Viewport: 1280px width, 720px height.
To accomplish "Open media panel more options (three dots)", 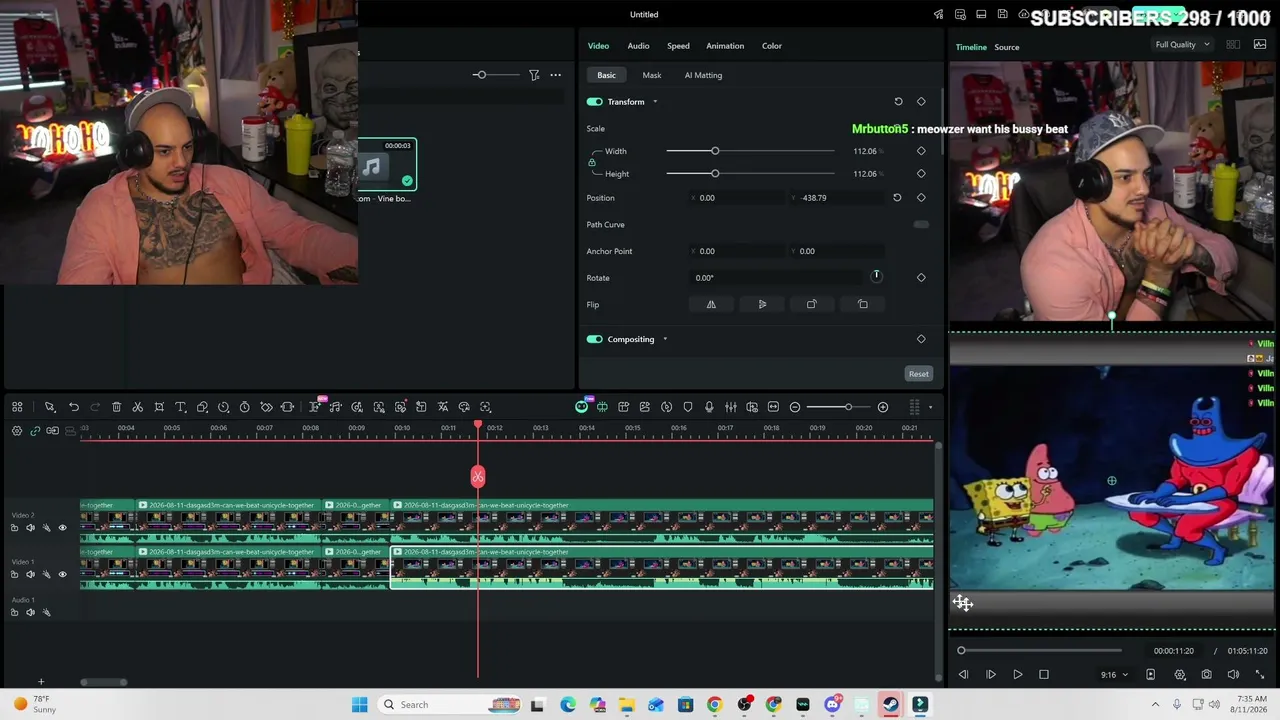I will pos(556,75).
